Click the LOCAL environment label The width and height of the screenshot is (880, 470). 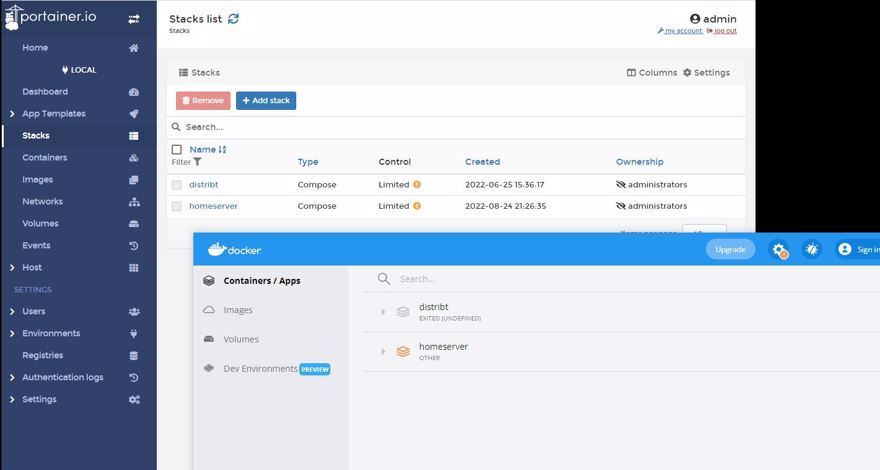pyautogui.click(x=79, y=70)
